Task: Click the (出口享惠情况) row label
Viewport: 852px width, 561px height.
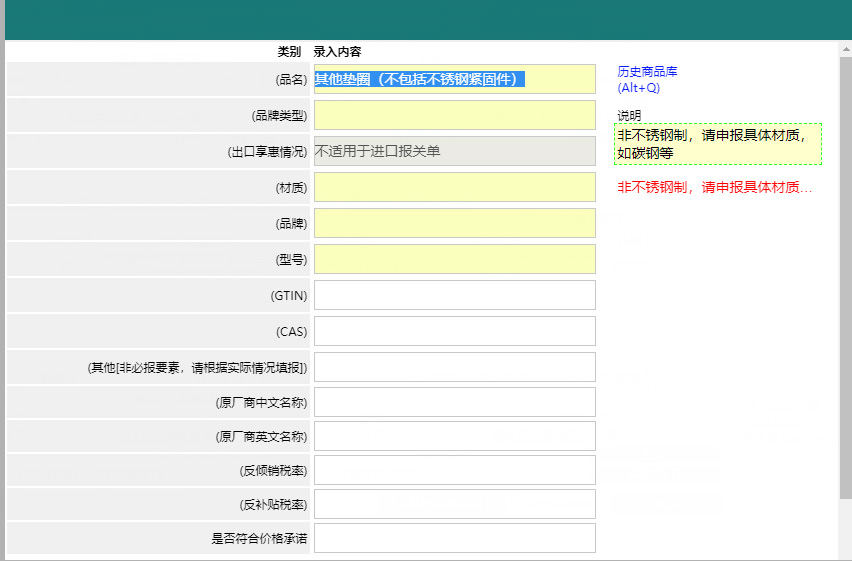Action: [267, 152]
